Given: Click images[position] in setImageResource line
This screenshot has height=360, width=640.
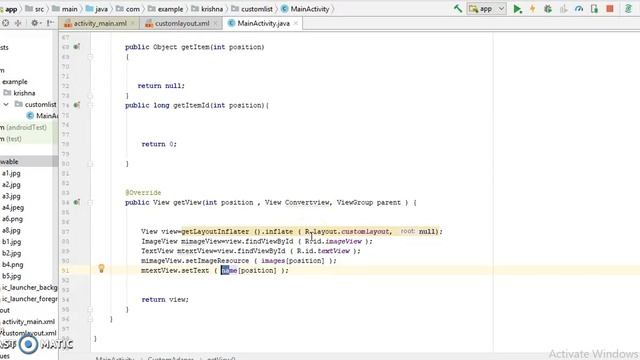Looking at the screenshot, I should 293,261.
